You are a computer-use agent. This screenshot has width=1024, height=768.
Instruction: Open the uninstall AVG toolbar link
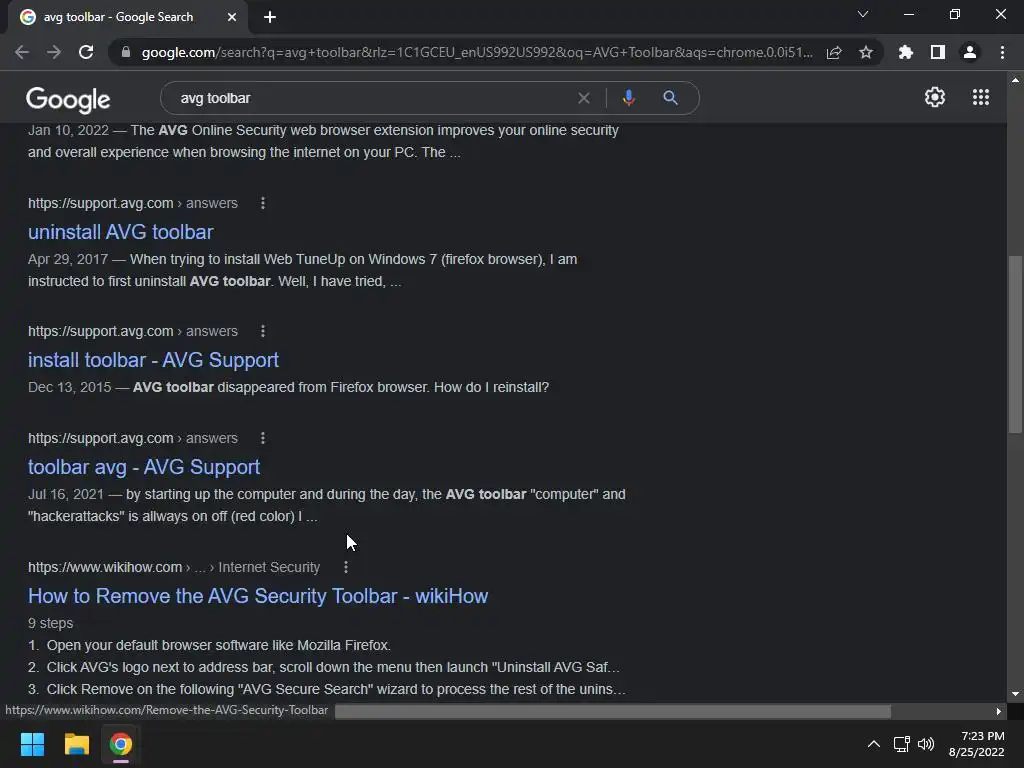pos(121,232)
